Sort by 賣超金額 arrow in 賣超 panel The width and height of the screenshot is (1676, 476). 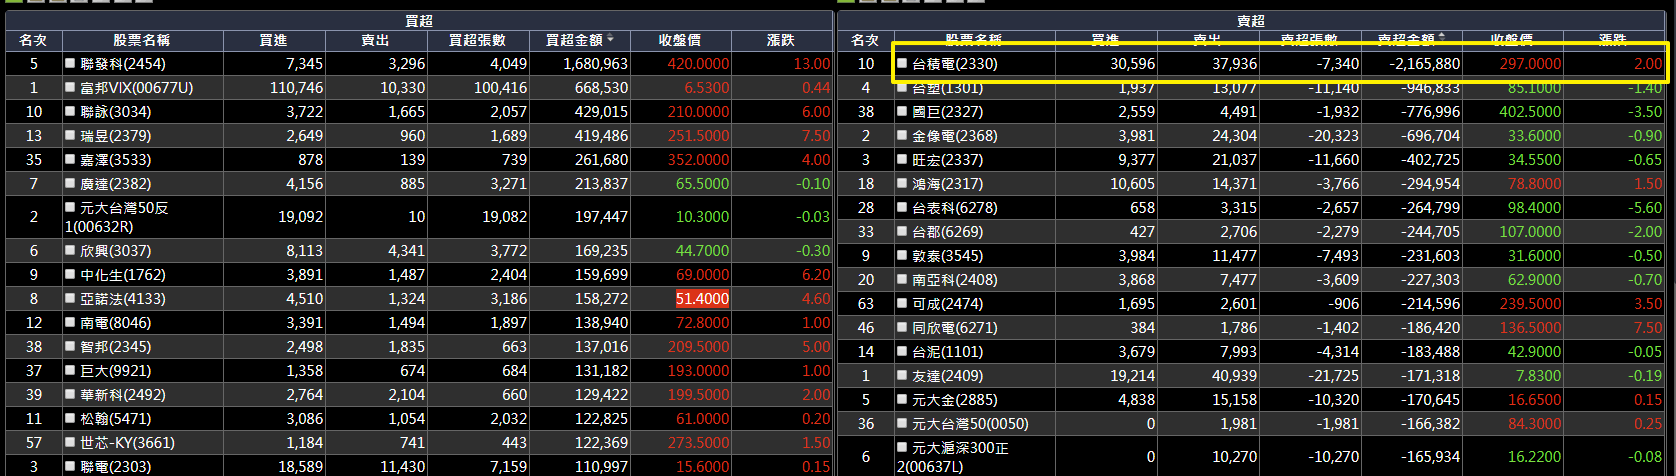point(1443,39)
